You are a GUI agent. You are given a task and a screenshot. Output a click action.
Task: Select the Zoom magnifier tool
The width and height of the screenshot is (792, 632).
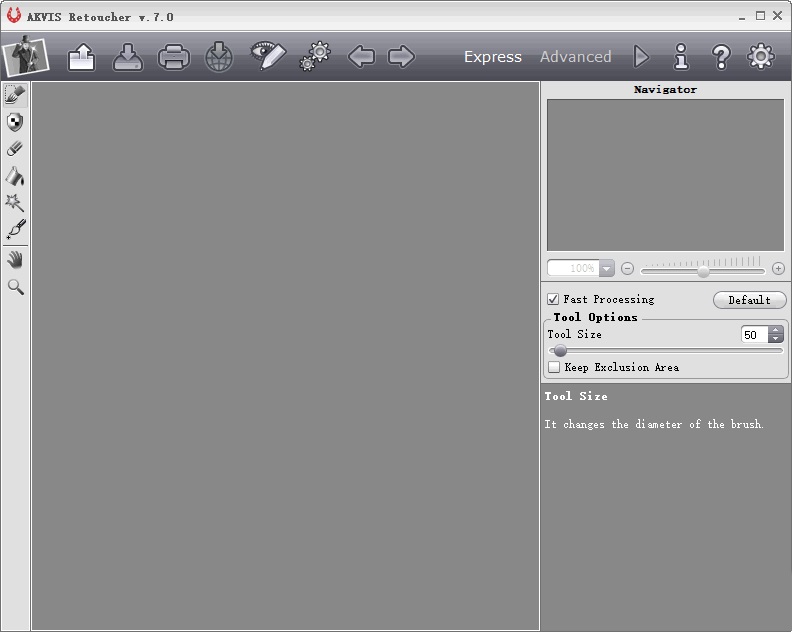16,287
